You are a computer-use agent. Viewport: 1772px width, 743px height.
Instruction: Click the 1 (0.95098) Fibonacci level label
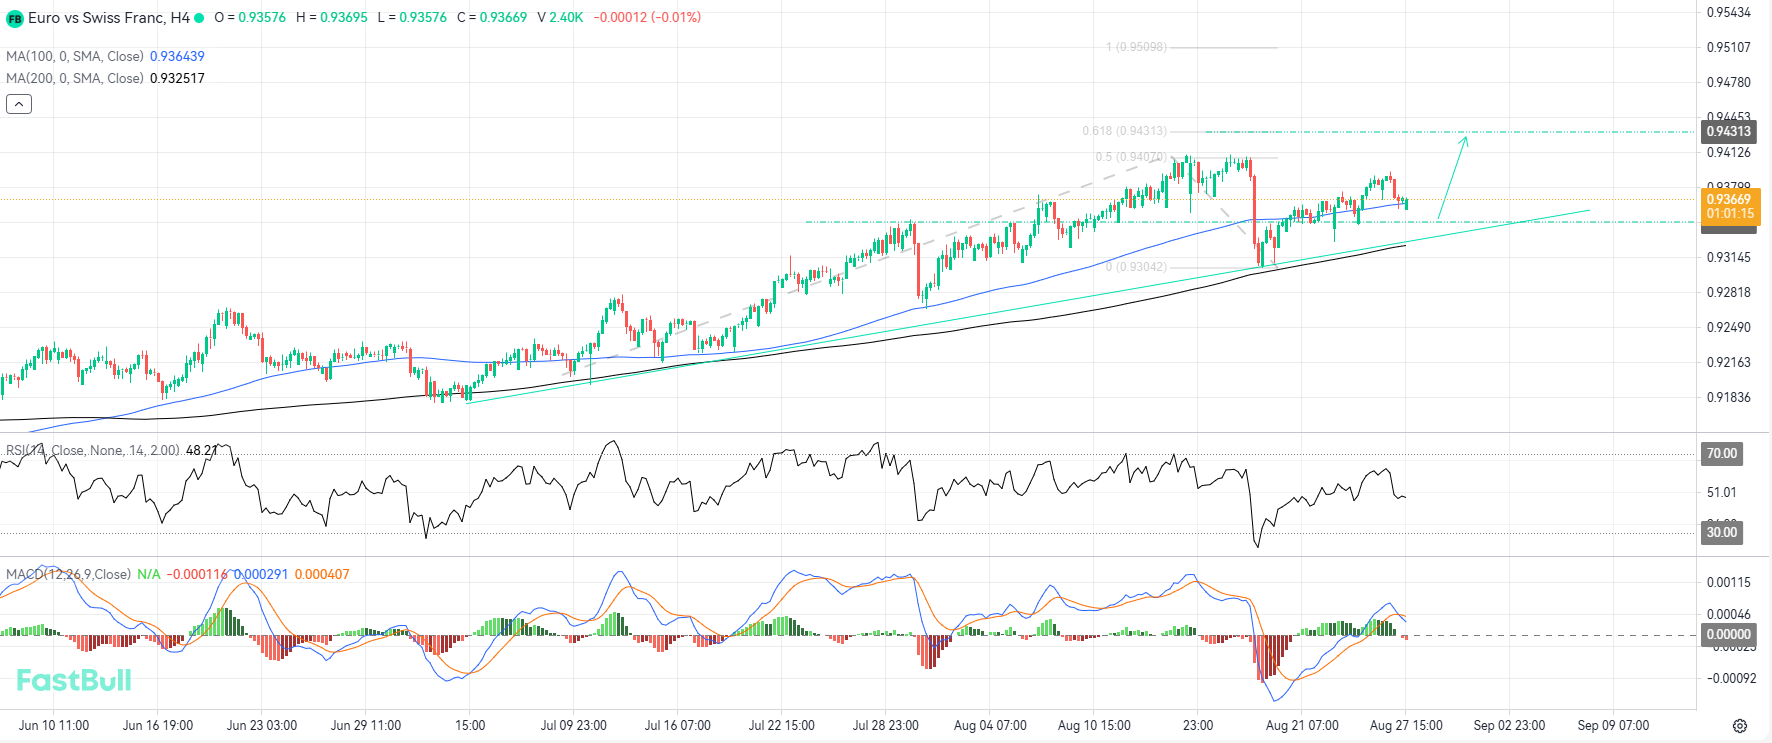point(1136,47)
